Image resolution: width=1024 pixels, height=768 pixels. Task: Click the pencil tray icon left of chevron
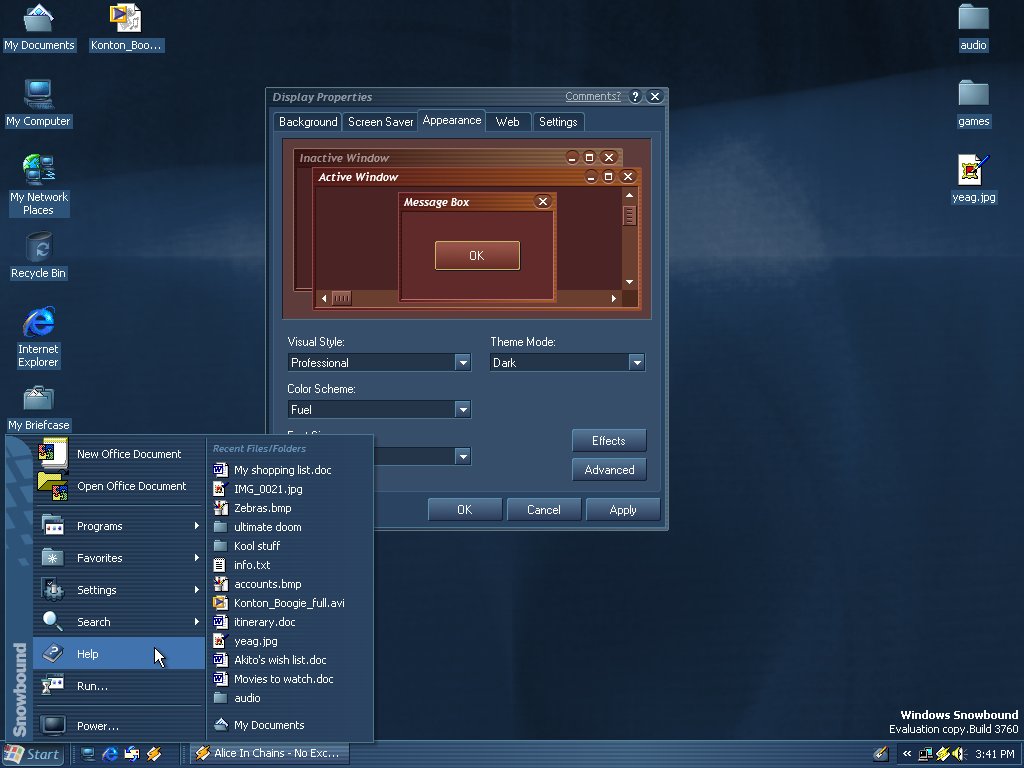(x=881, y=754)
